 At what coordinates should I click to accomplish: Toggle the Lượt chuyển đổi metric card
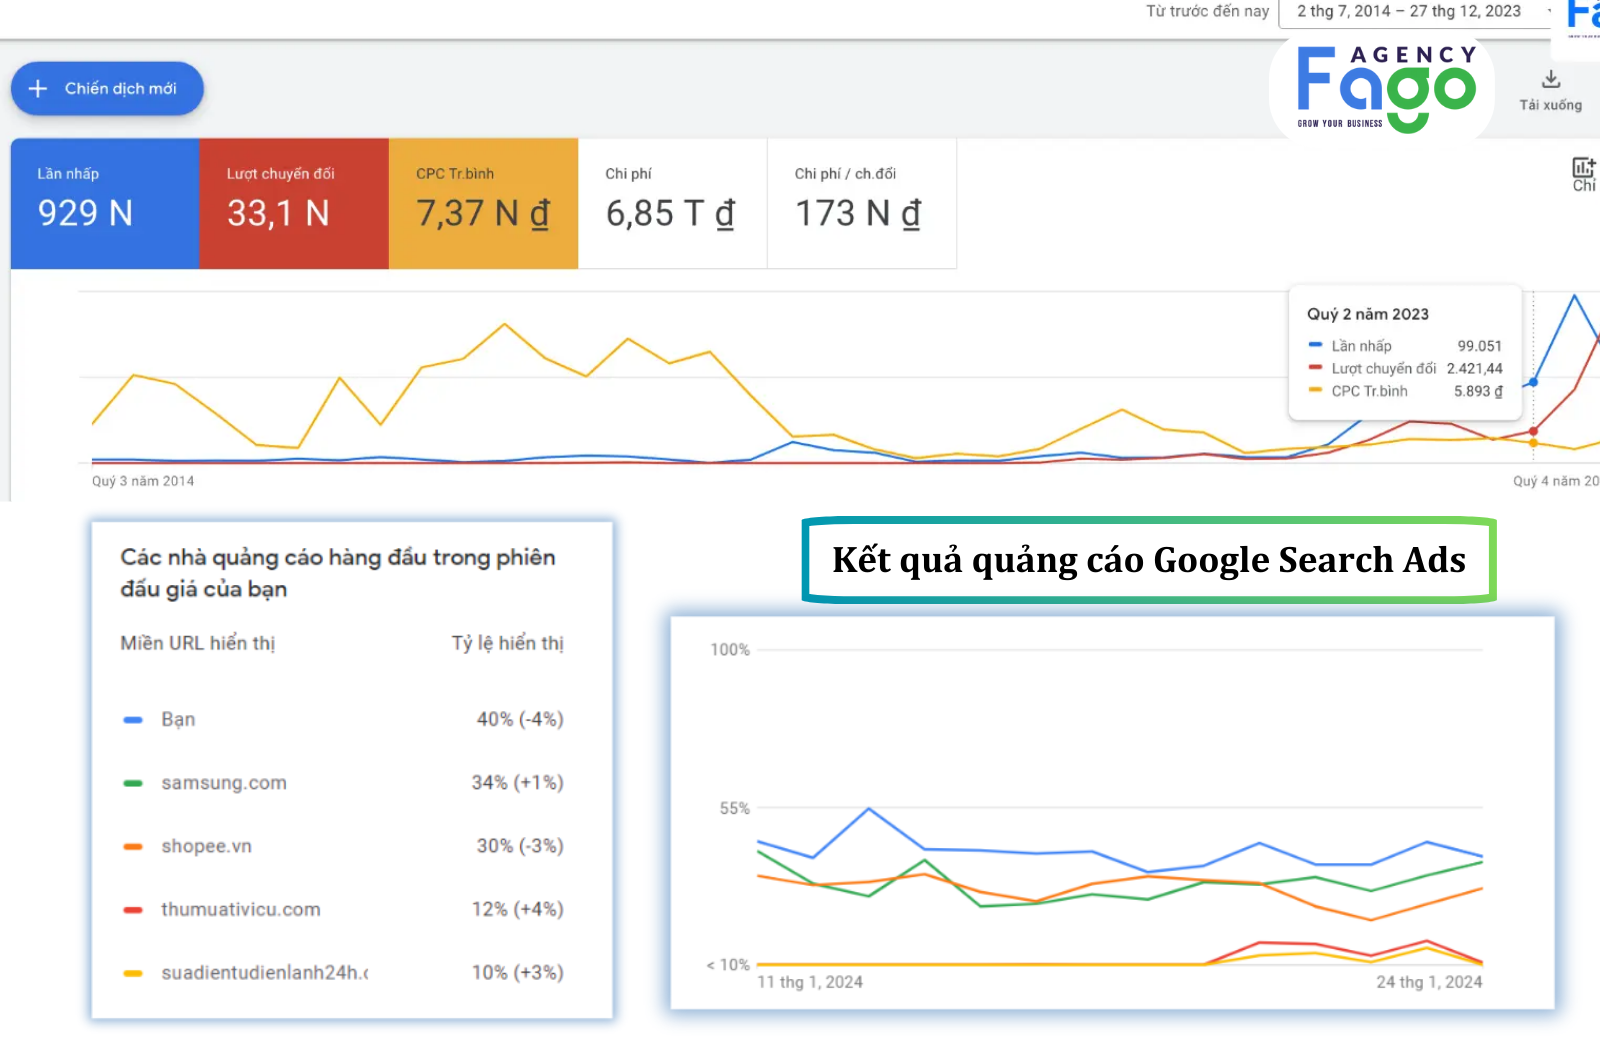click(294, 203)
